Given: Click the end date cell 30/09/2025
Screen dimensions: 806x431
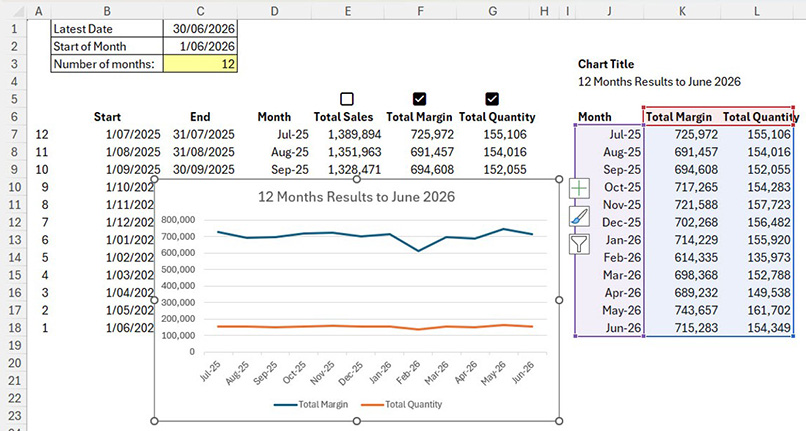Looking at the screenshot, I should point(200,169).
